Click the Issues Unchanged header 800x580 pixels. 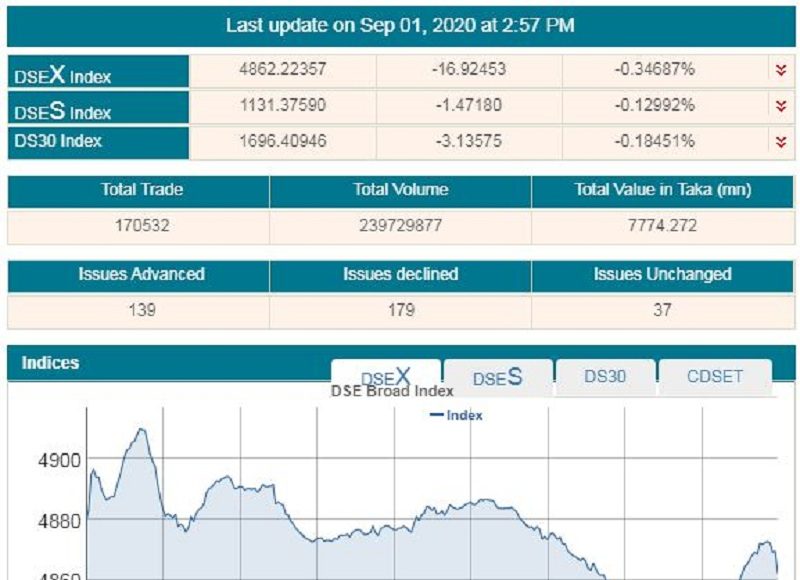(x=662, y=274)
